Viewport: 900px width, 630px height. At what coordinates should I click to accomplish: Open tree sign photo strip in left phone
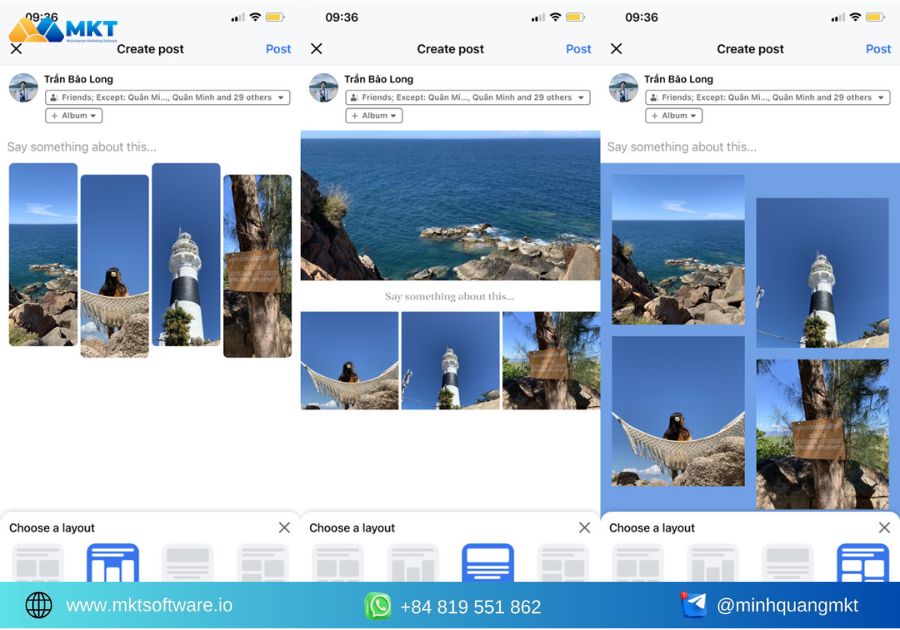257,266
